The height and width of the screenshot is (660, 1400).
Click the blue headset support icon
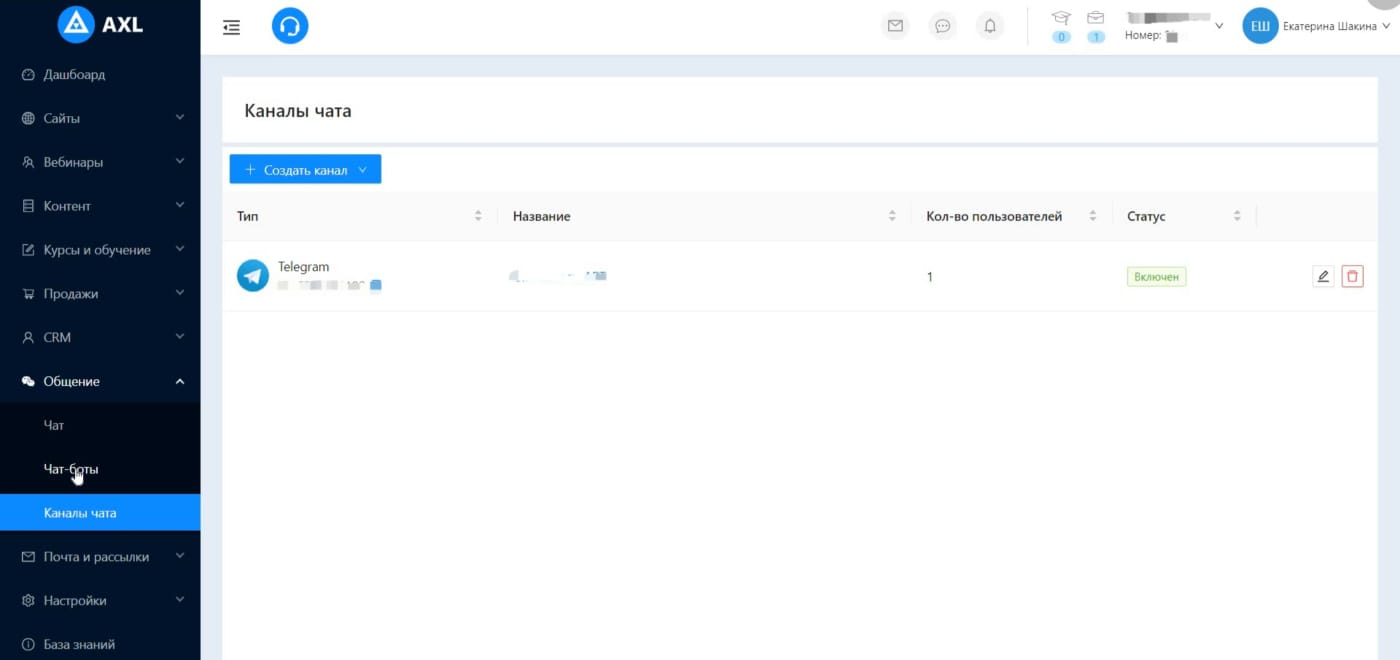point(290,27)
